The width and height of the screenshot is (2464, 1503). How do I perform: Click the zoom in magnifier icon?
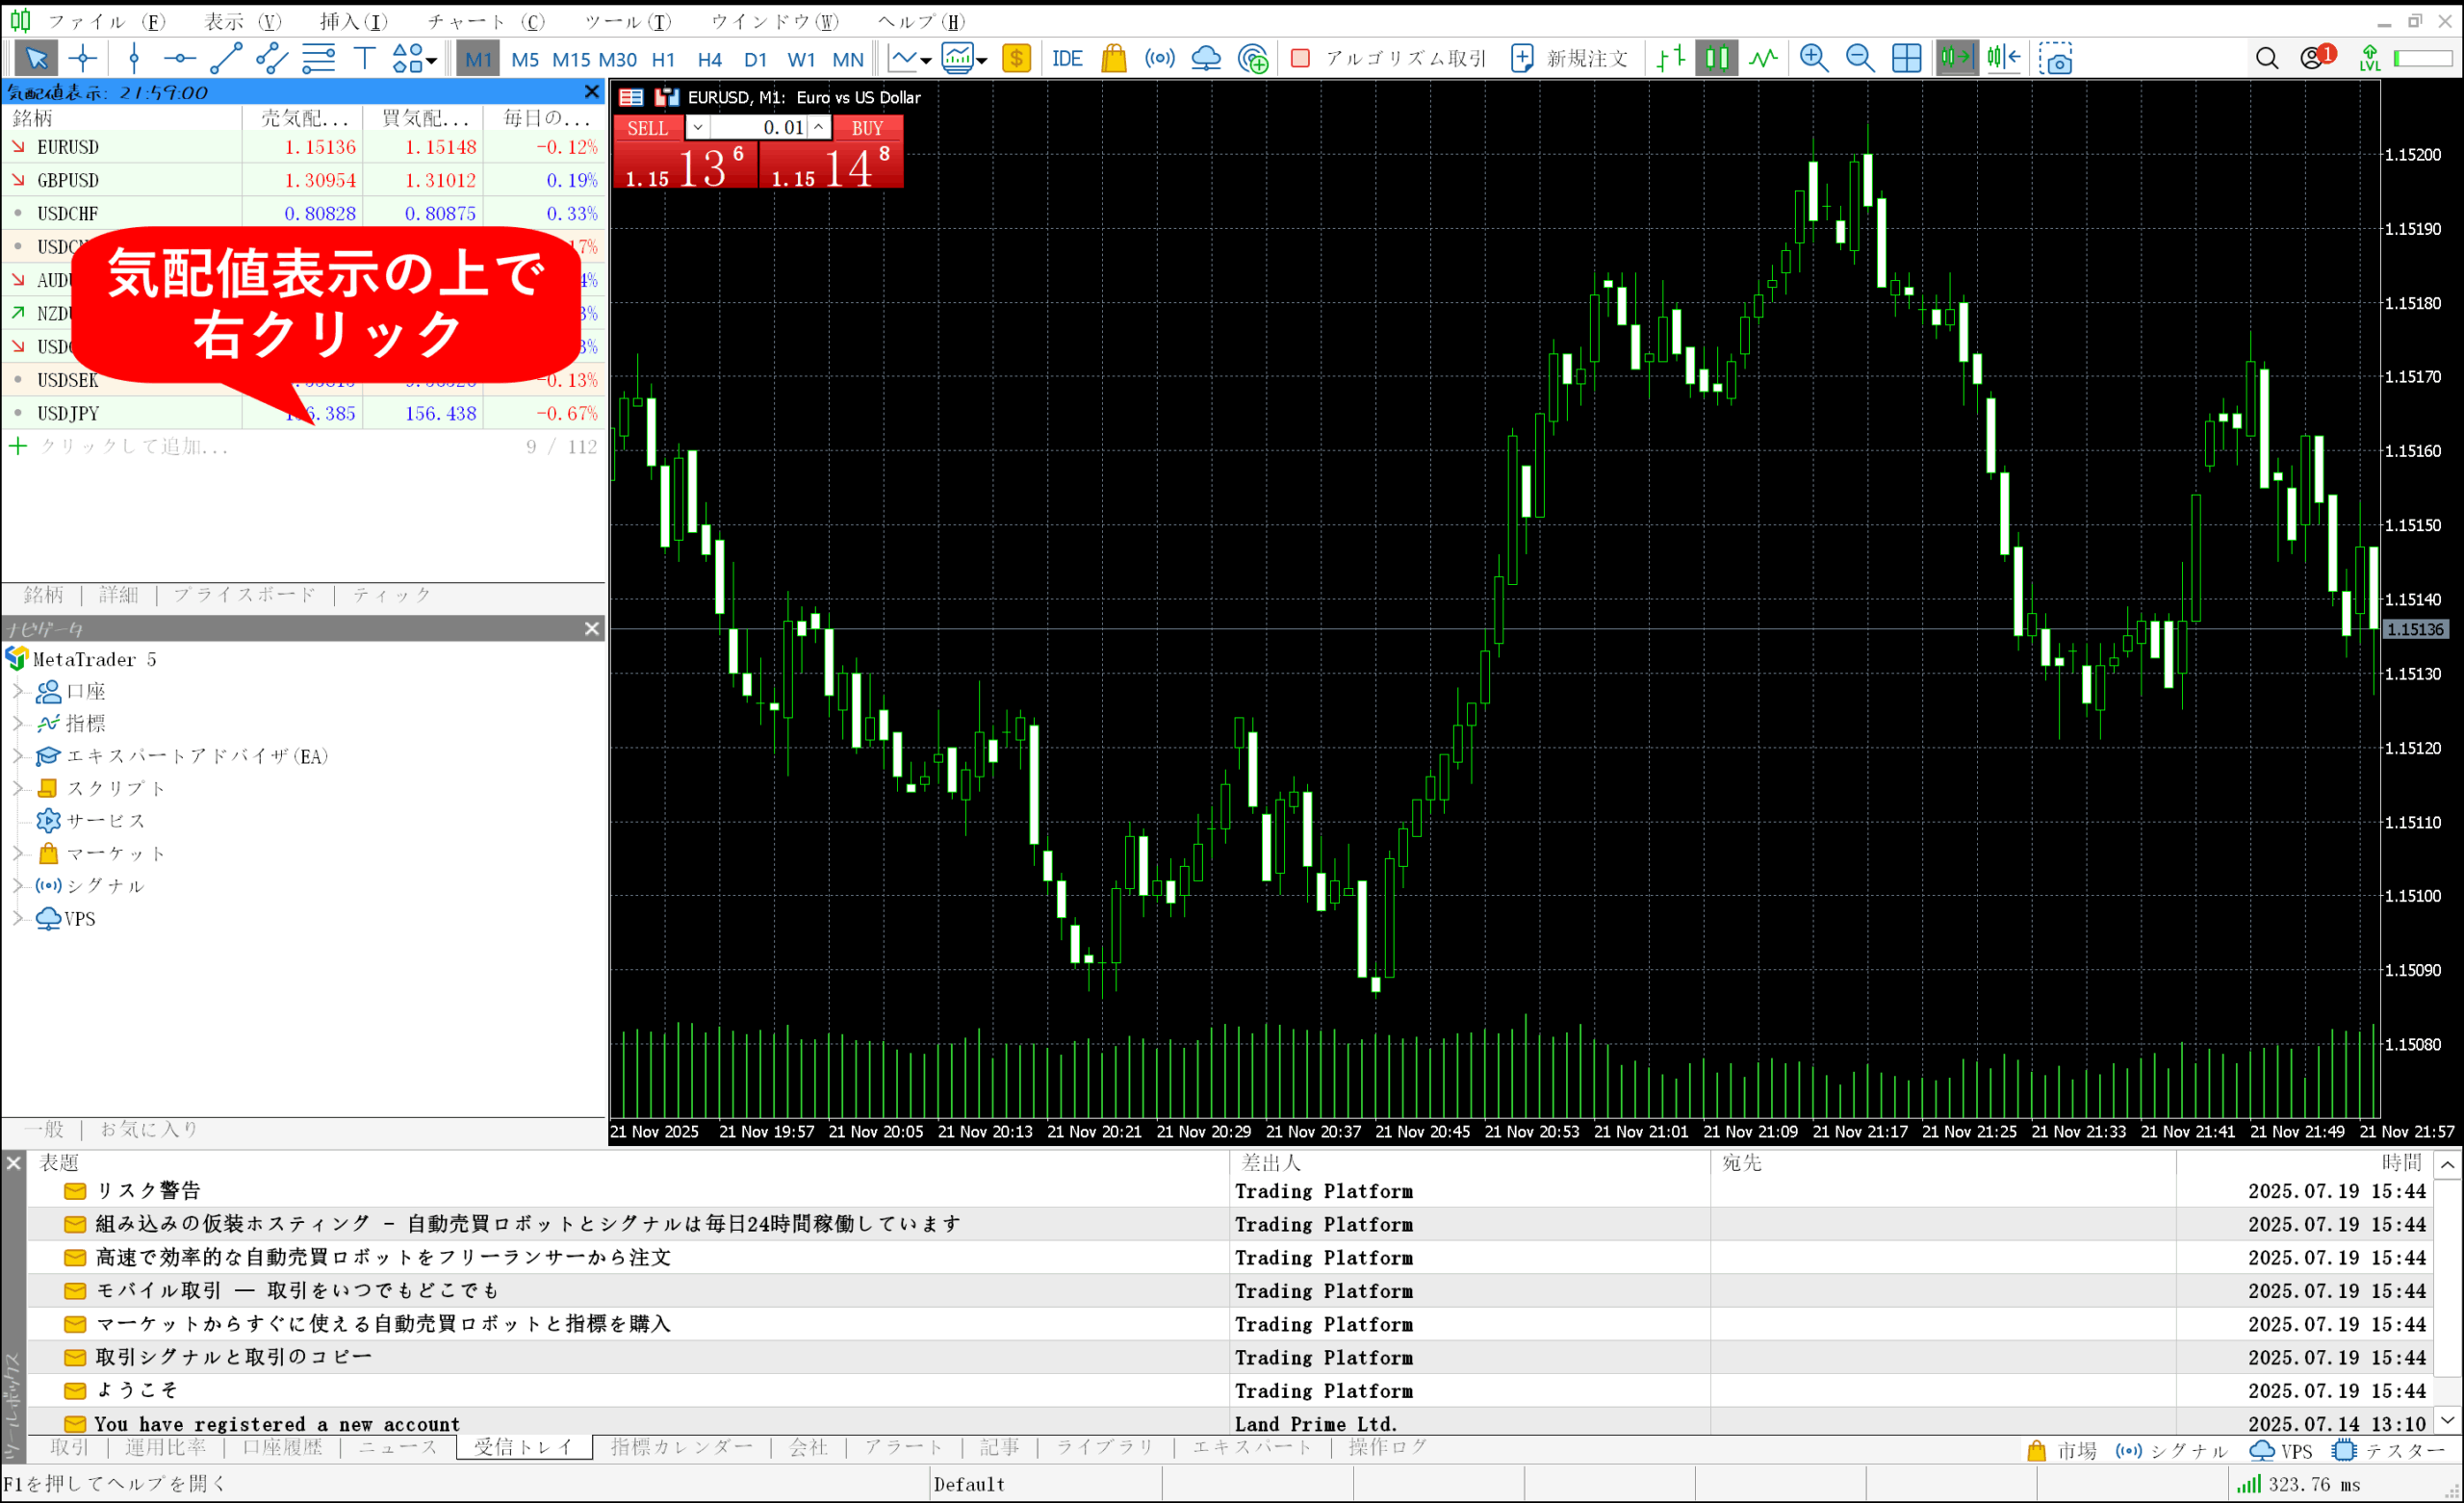[1813, 58]
